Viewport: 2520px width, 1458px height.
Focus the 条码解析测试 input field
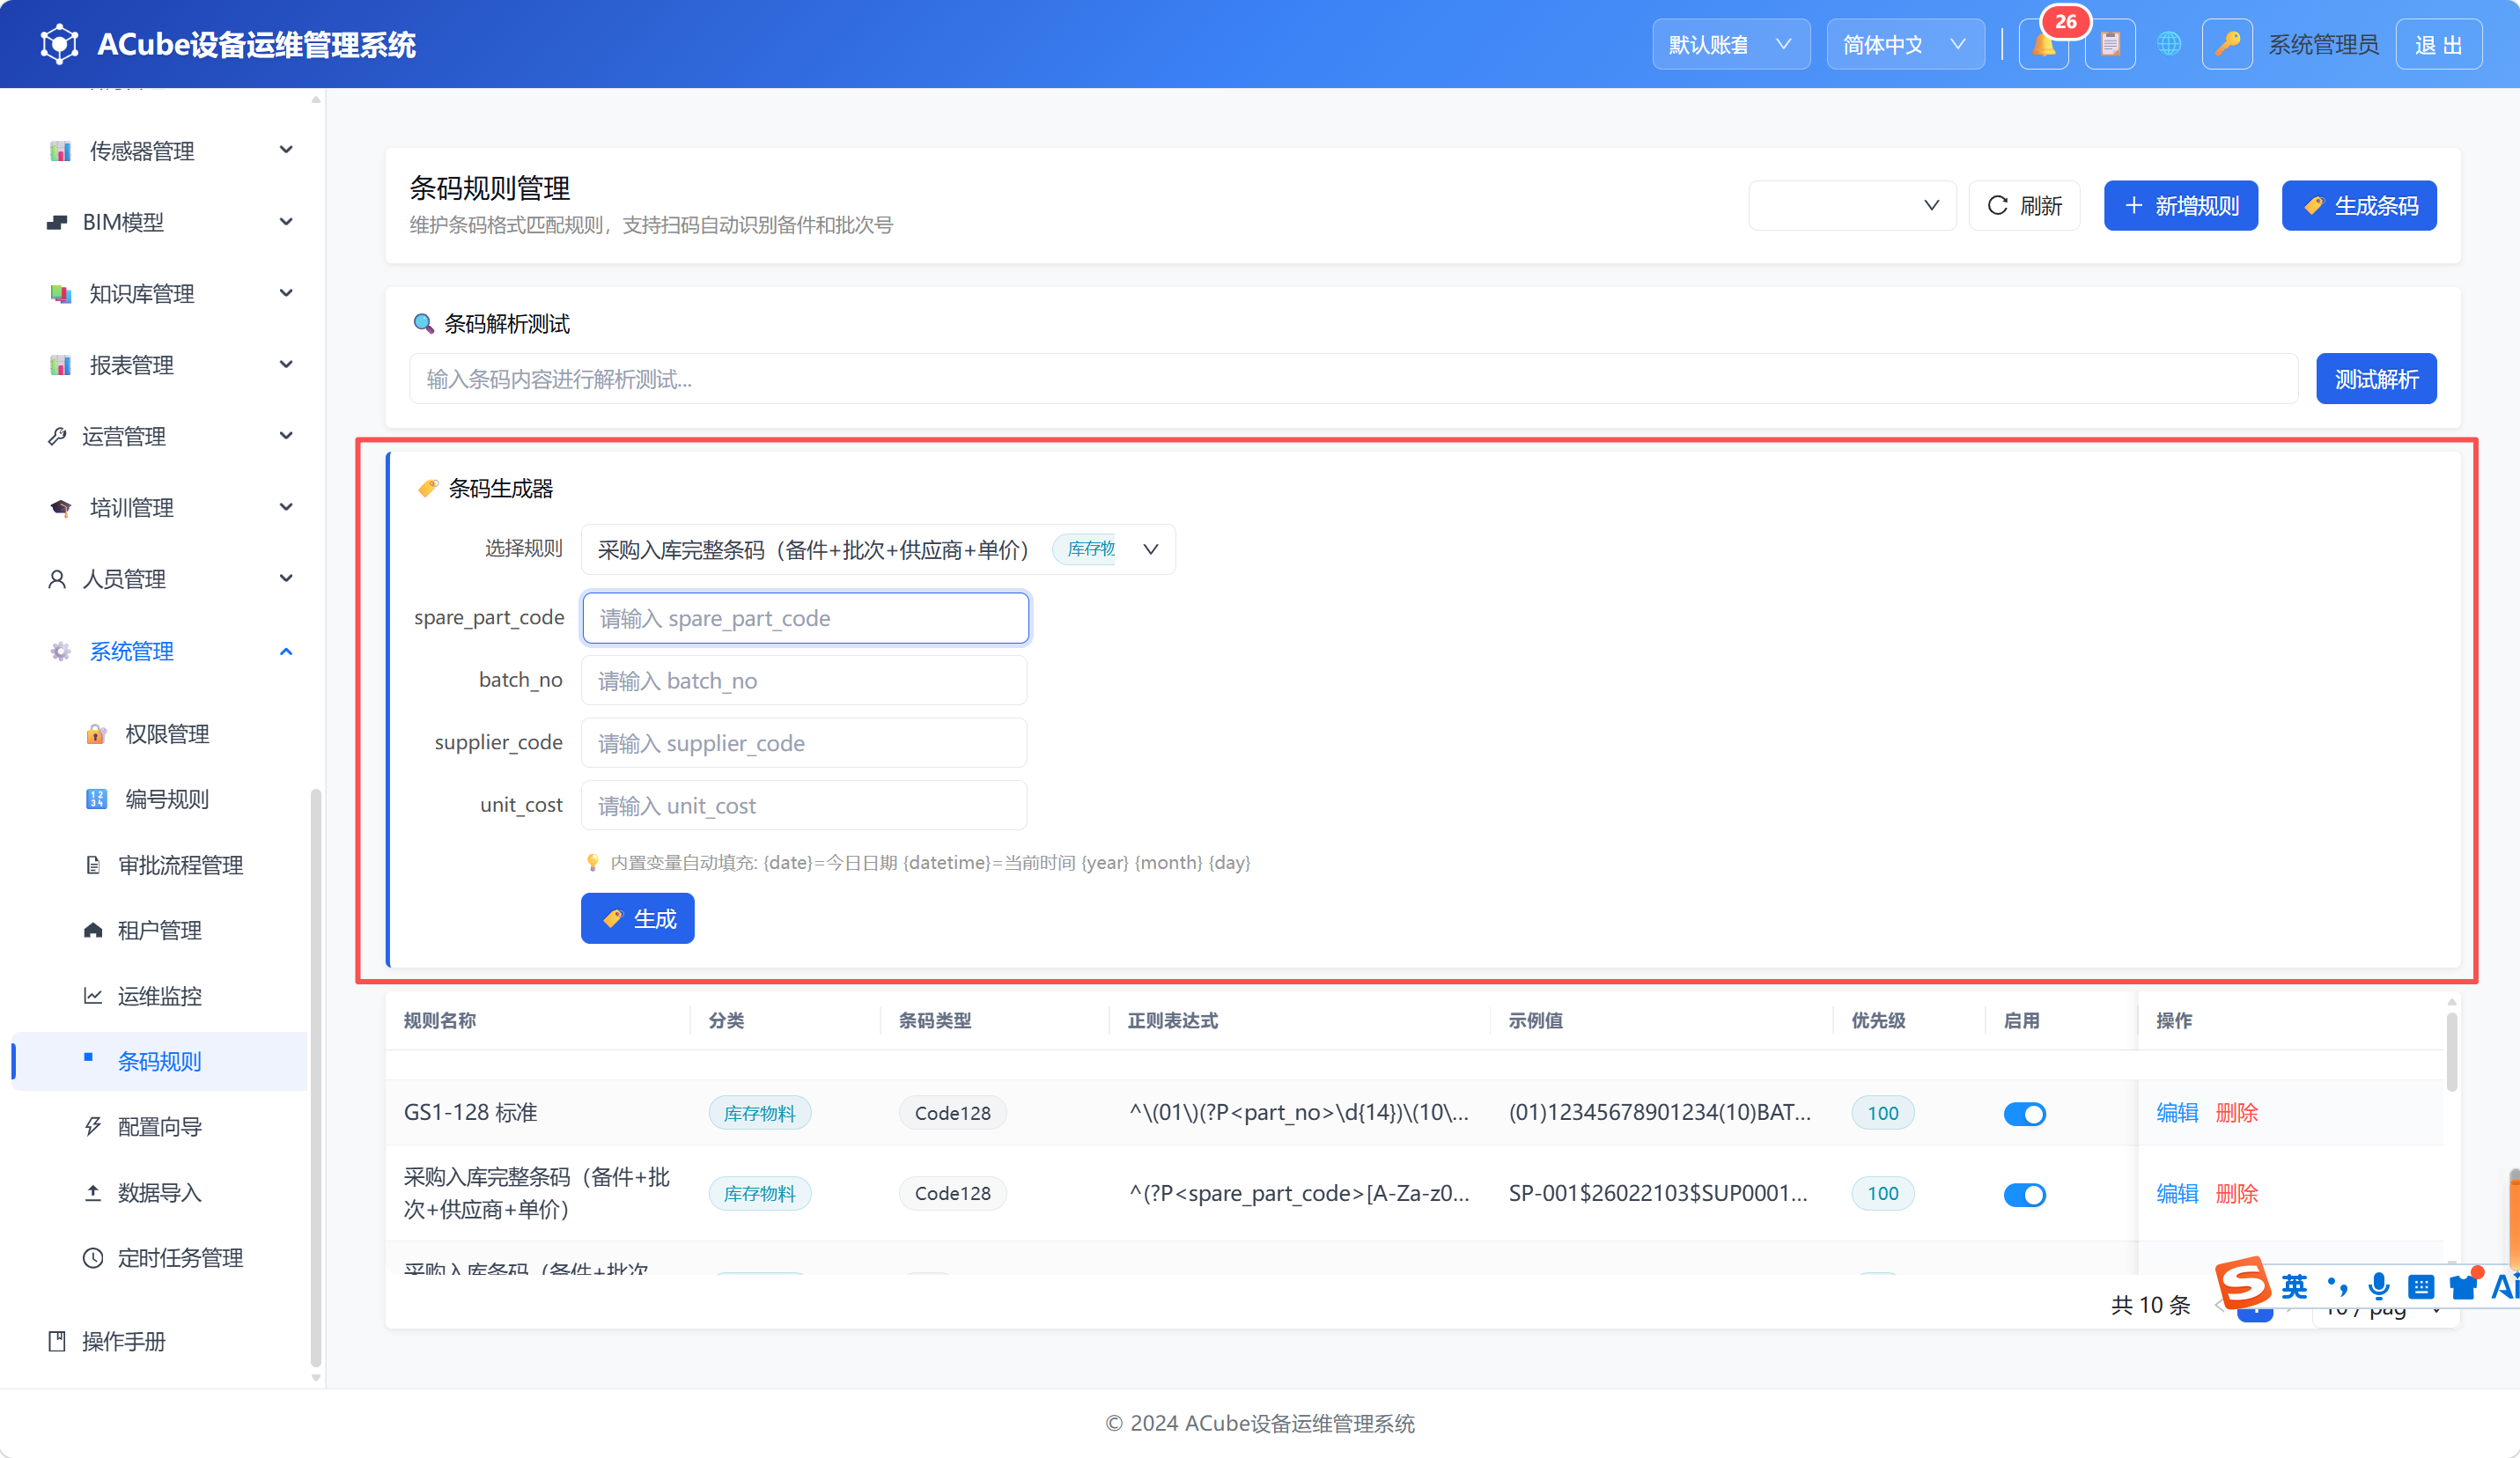tap(1353, 379)
